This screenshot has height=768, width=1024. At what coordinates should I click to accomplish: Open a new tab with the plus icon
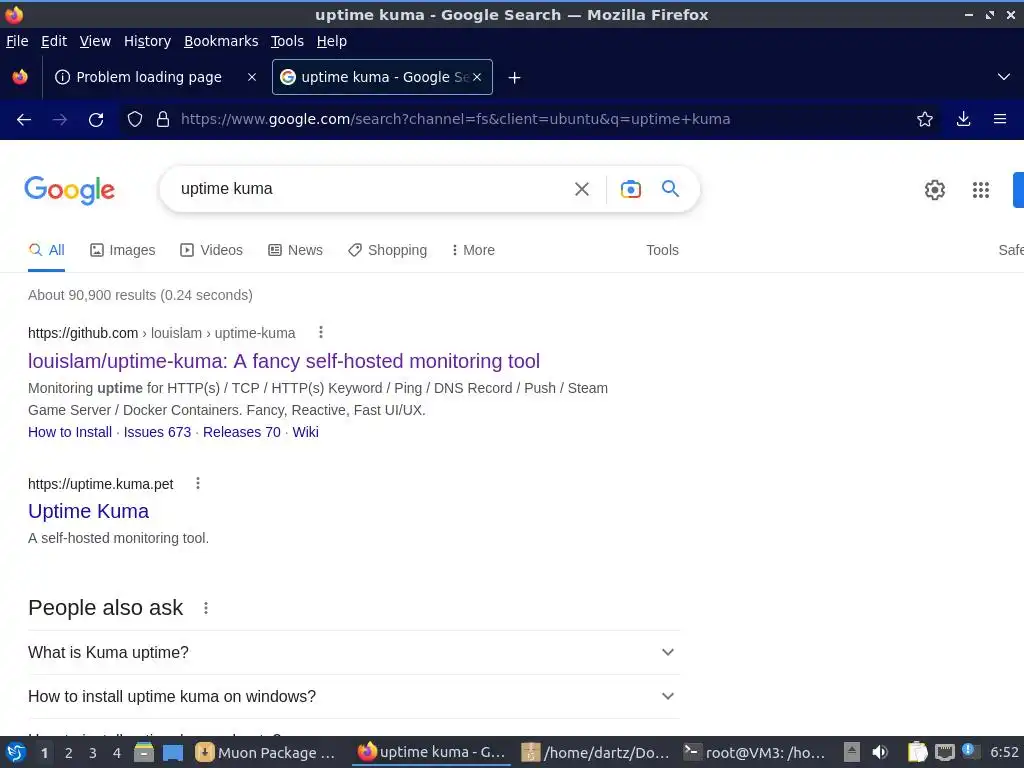[515, 78]
